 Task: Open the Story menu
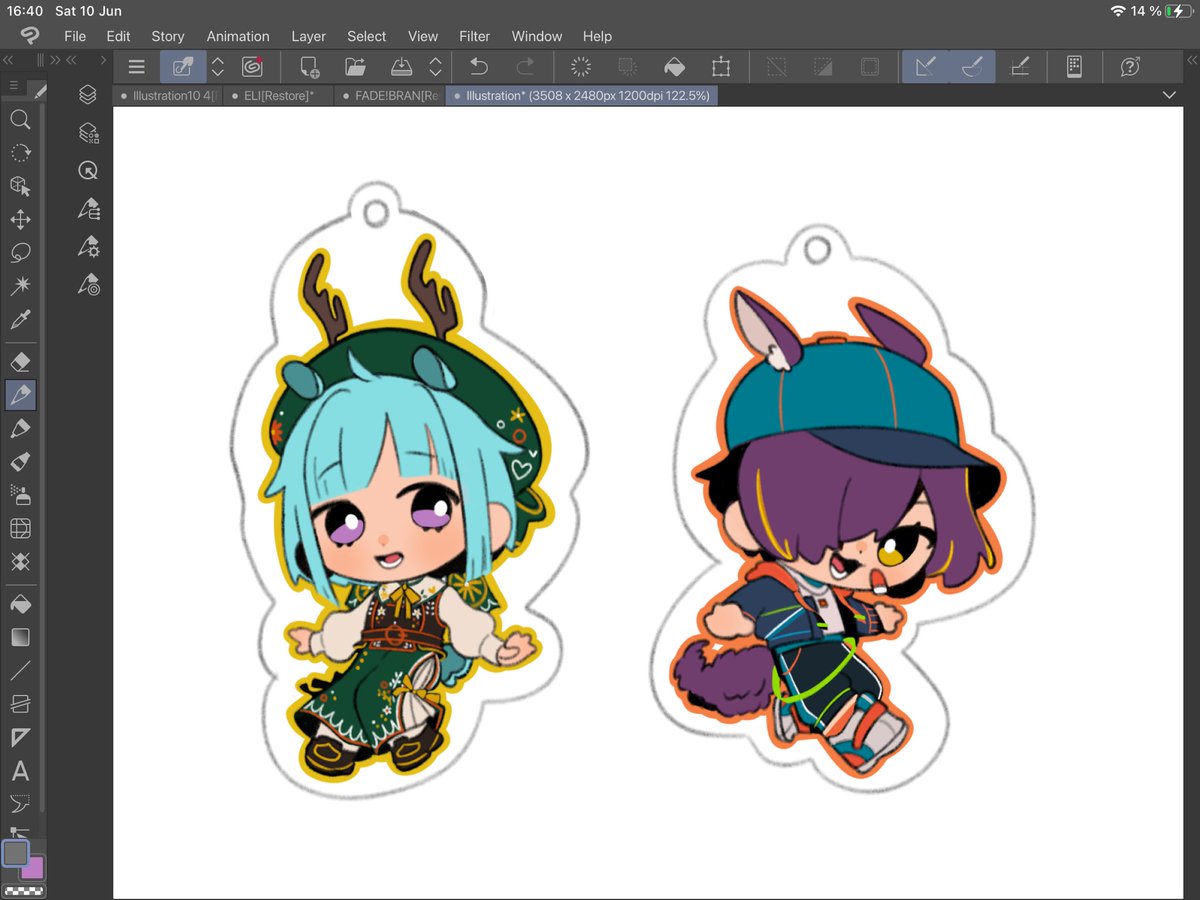(x=168, y=36)
